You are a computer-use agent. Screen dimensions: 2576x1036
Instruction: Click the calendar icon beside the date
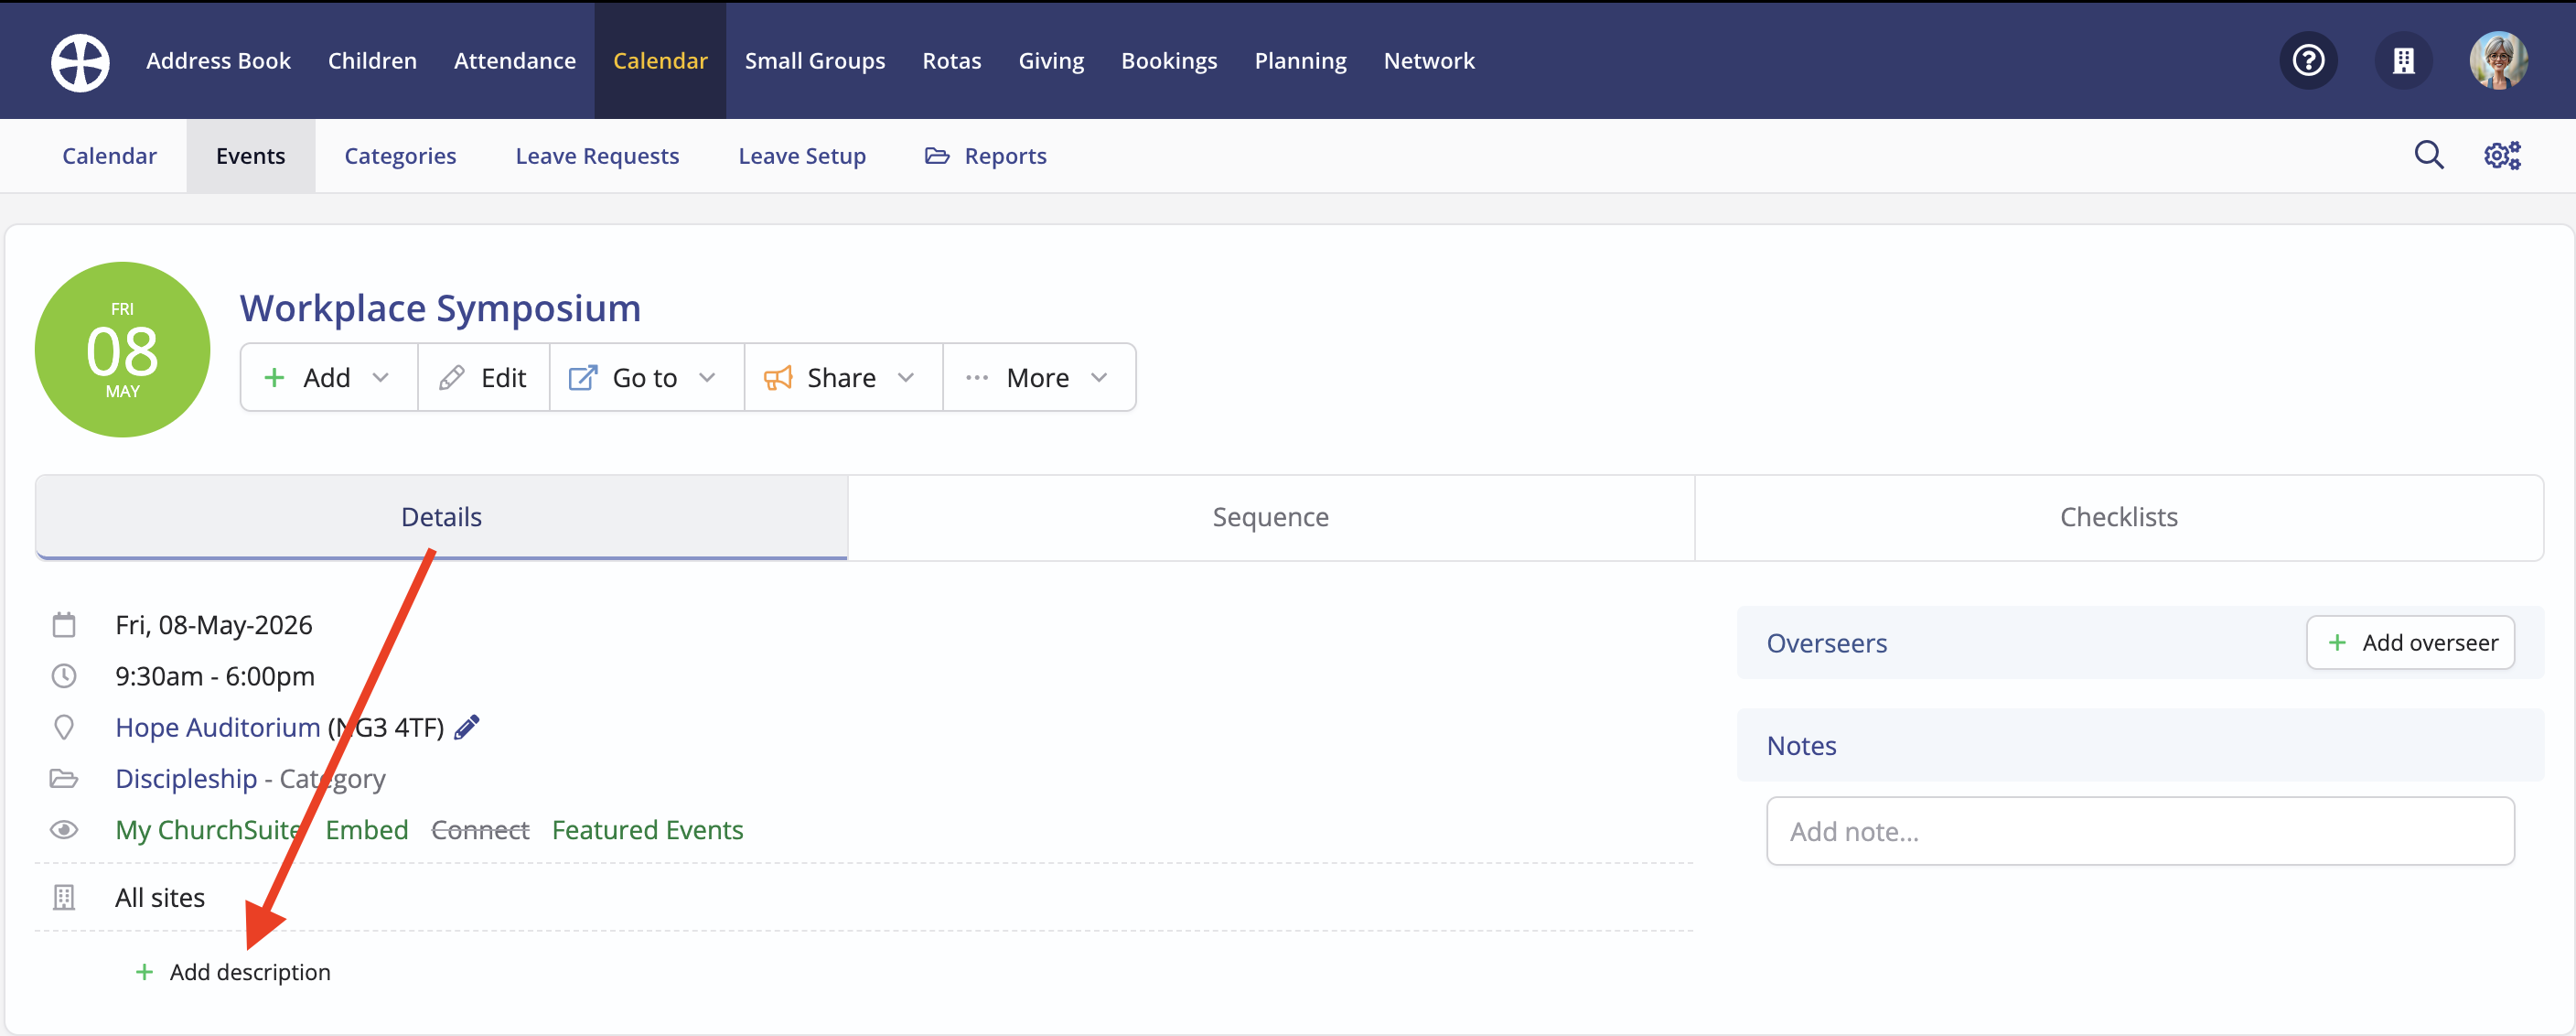[x=64, y=625]
